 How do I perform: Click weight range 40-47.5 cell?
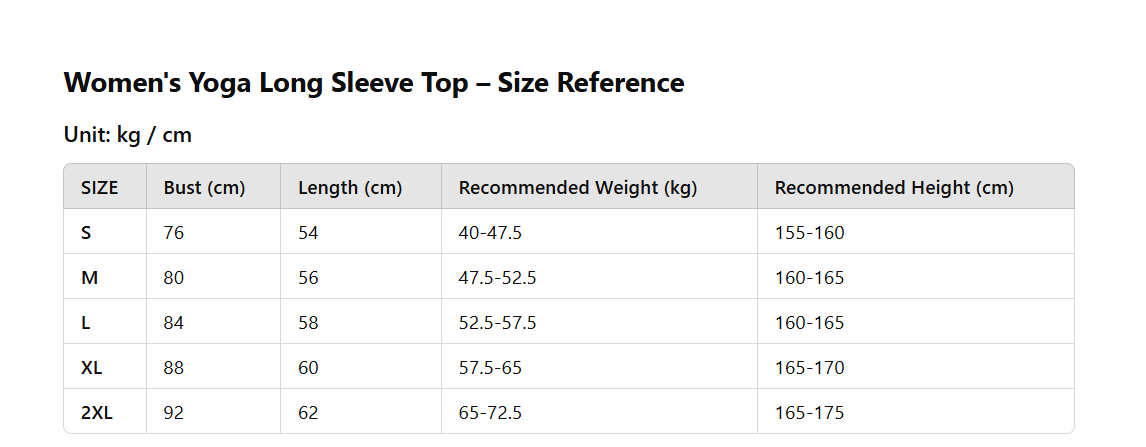490,233
